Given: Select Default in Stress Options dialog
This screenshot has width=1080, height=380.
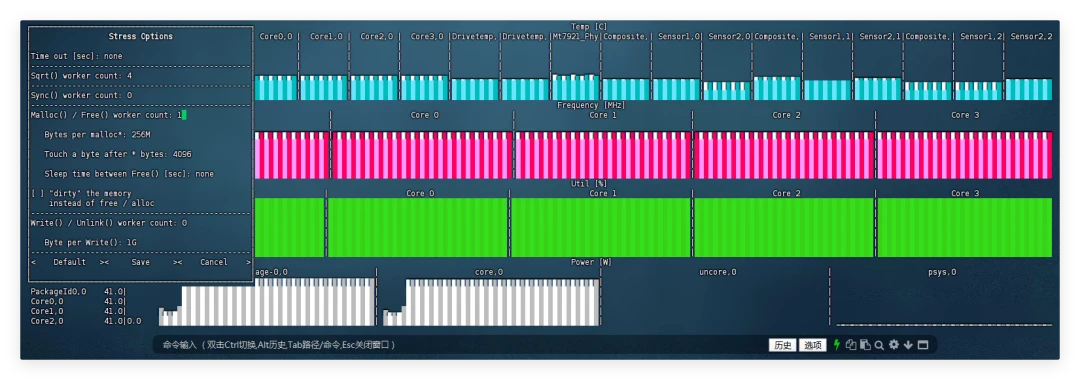Looking at the screenshot, I should [70, 262].
